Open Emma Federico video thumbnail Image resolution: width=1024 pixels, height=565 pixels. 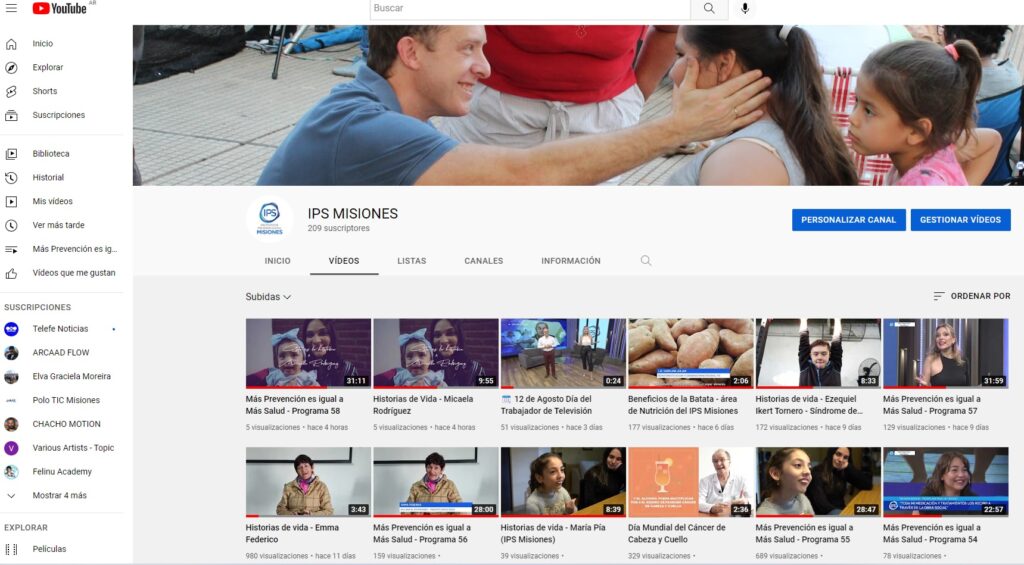(308, 482)
